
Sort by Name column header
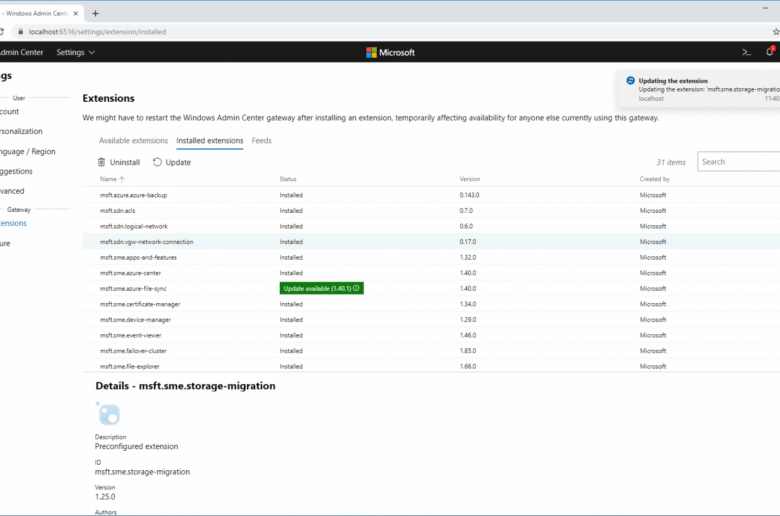pyautogui.click(x=108, y=179)
